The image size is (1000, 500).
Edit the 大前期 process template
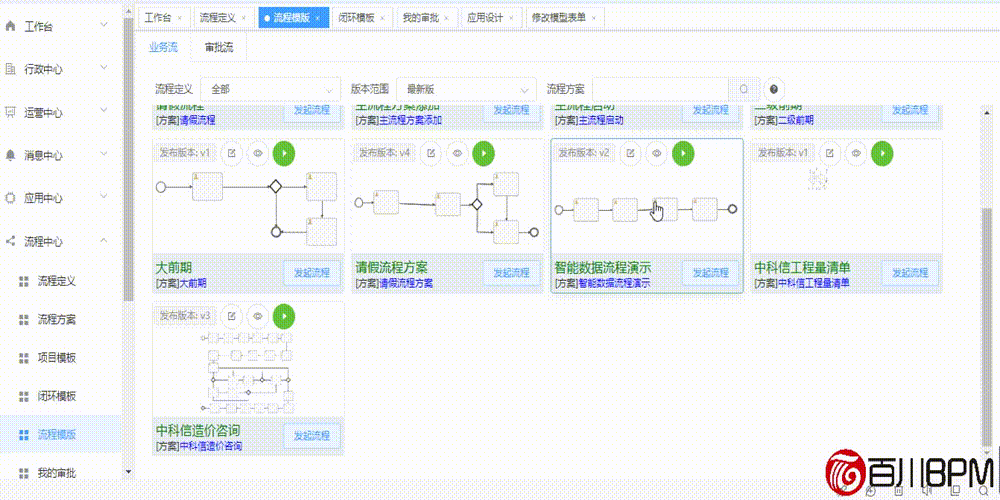click(x=232, y=153)
